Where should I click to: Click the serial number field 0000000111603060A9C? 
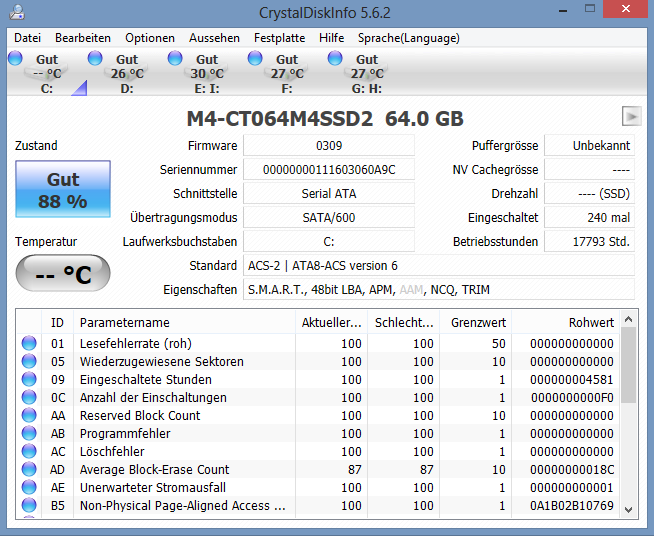329,170
